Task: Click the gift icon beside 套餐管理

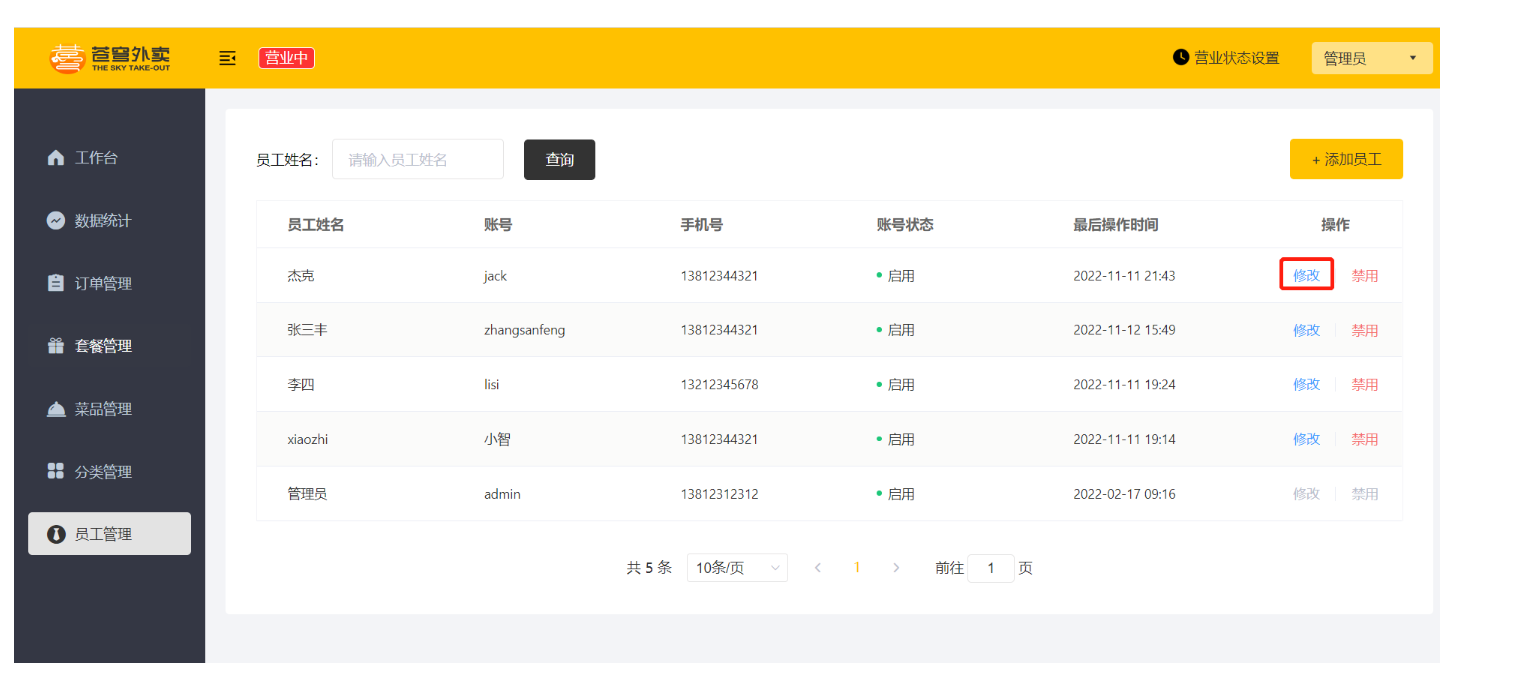Action: 56,346
